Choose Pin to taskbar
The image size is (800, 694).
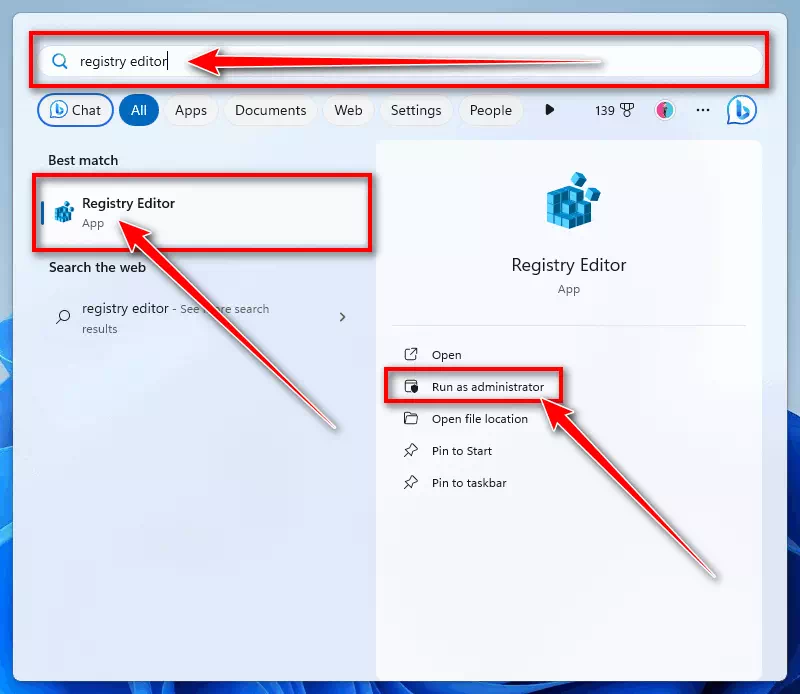coord(469,483)
